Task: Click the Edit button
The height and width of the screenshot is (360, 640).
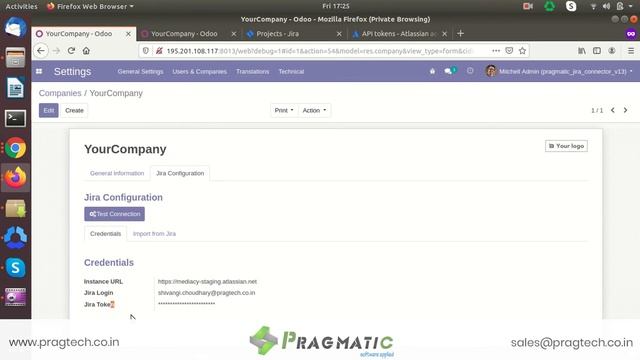Action: (x=49, y=110)
